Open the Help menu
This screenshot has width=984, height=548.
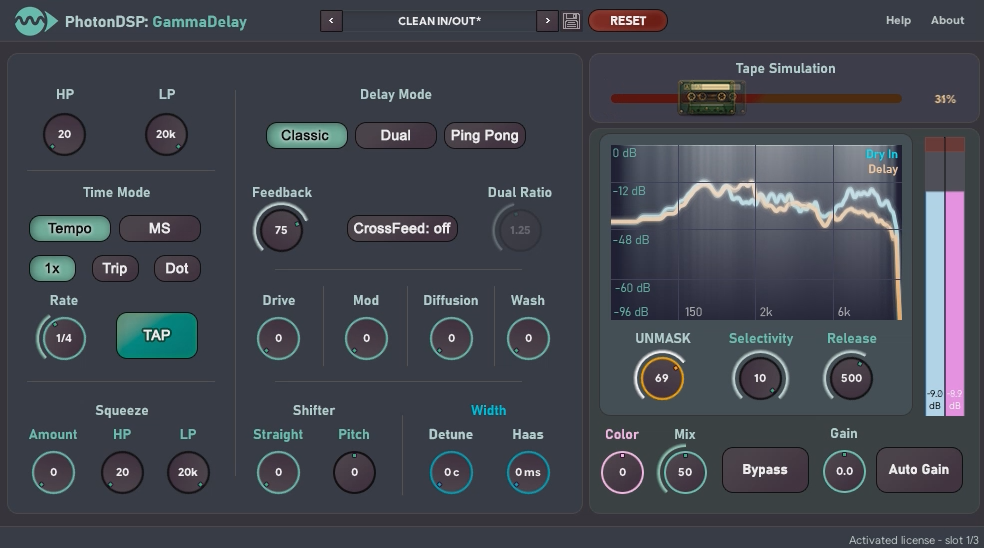898,20
